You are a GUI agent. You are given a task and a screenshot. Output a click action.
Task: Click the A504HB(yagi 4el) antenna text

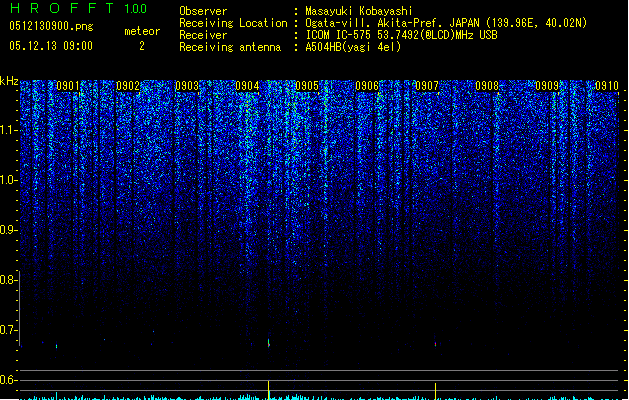[x=353, y=47]
